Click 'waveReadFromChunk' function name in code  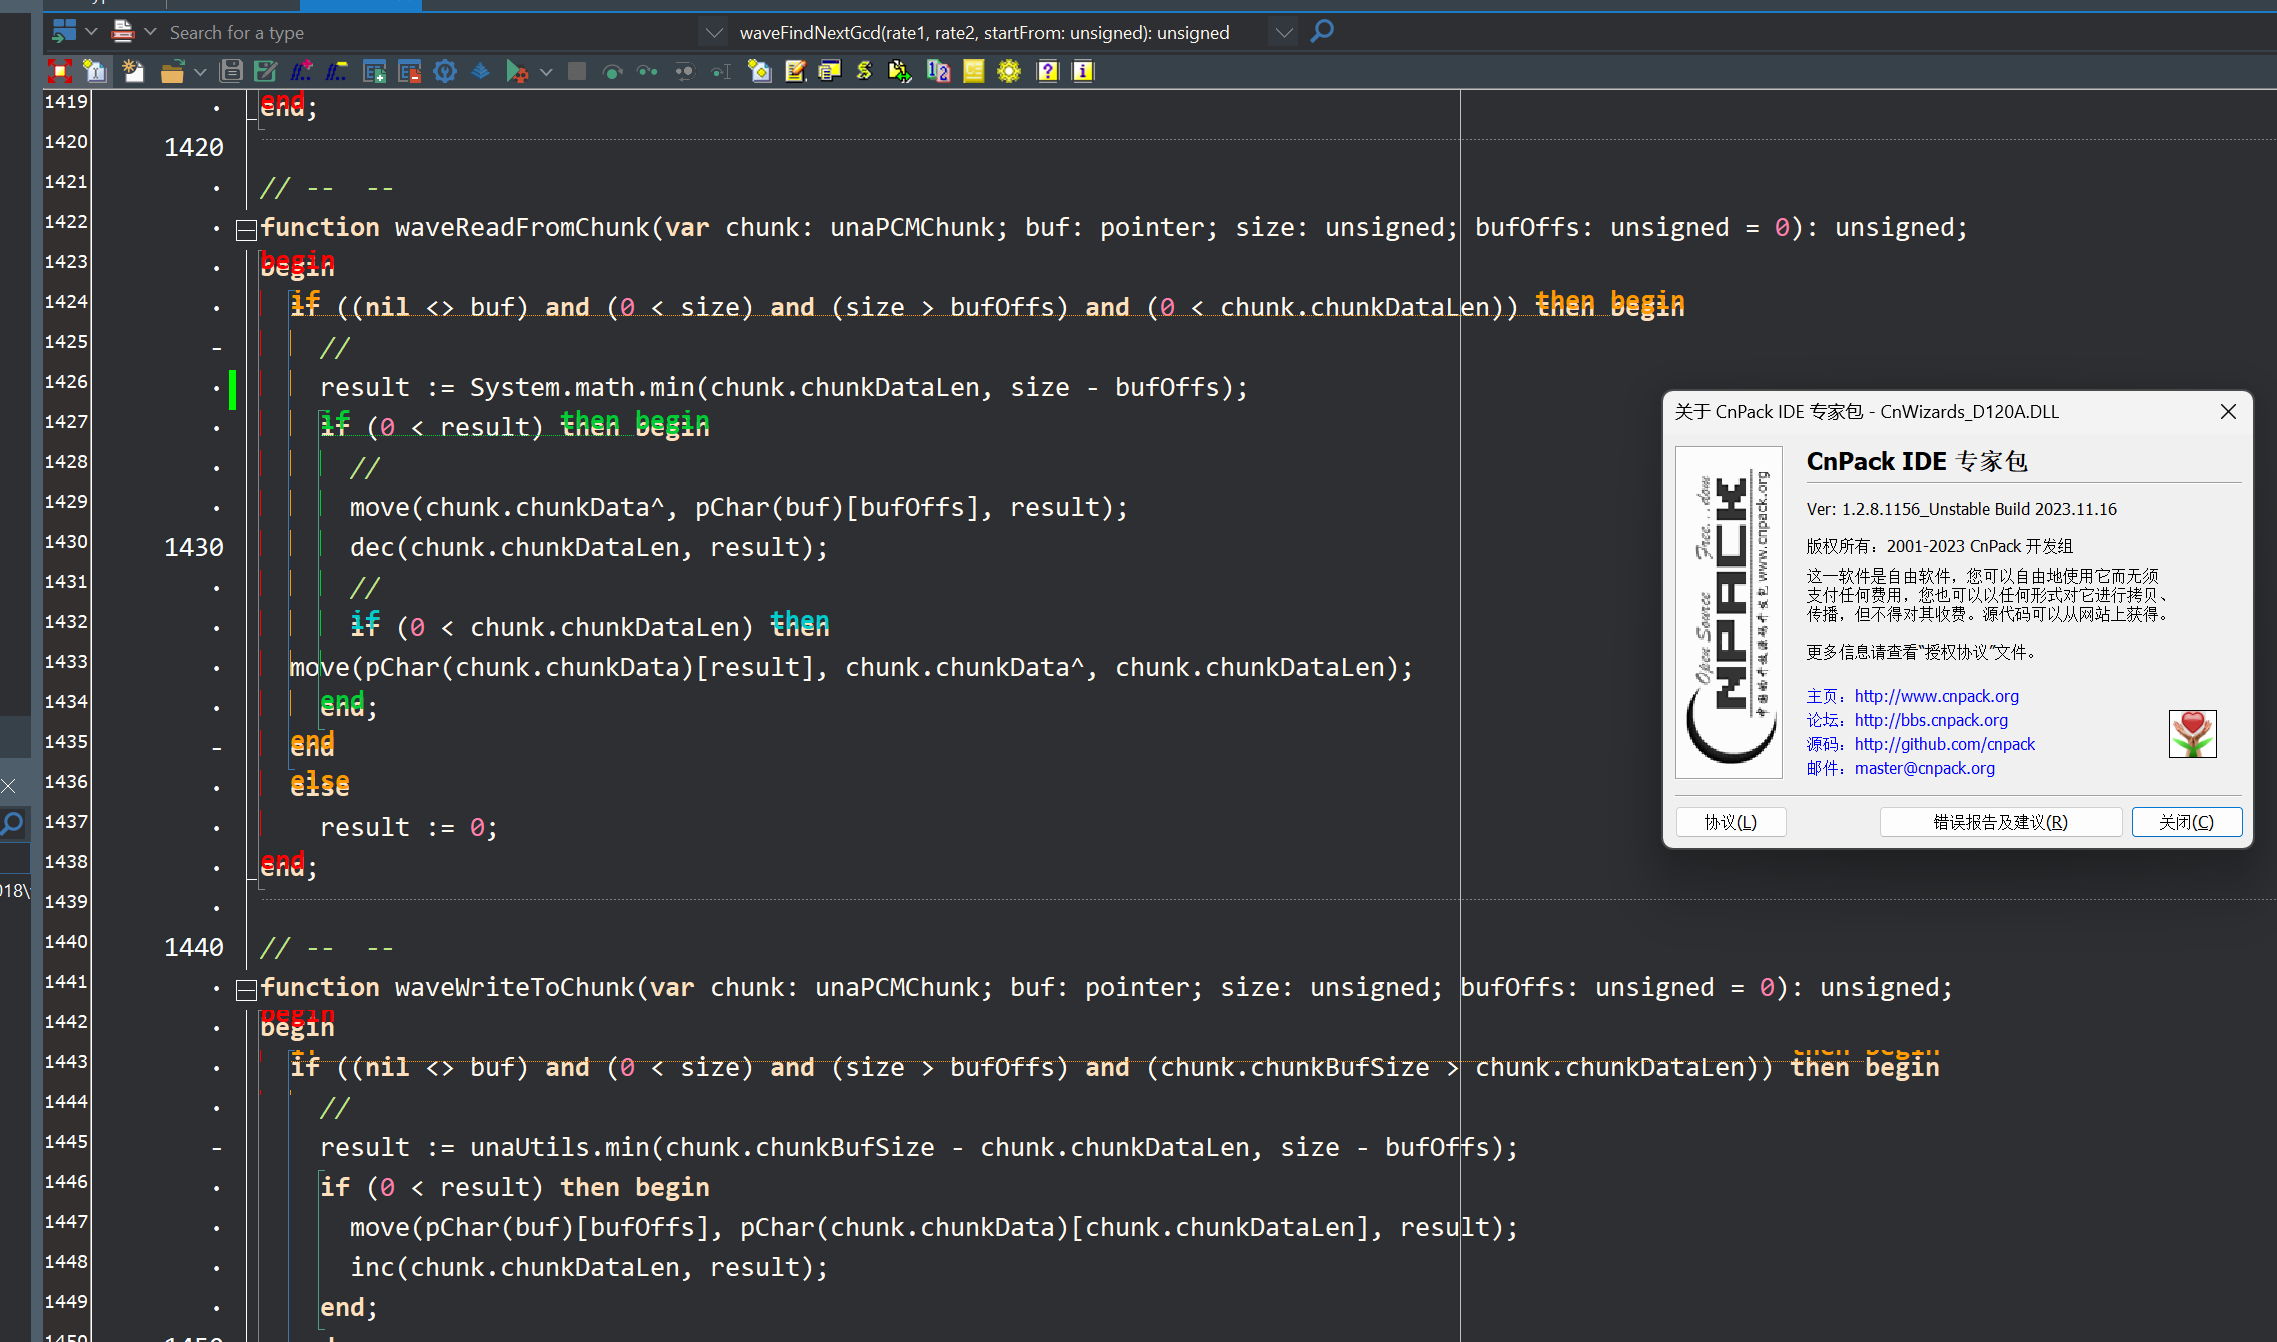click(x=522, y=228)
